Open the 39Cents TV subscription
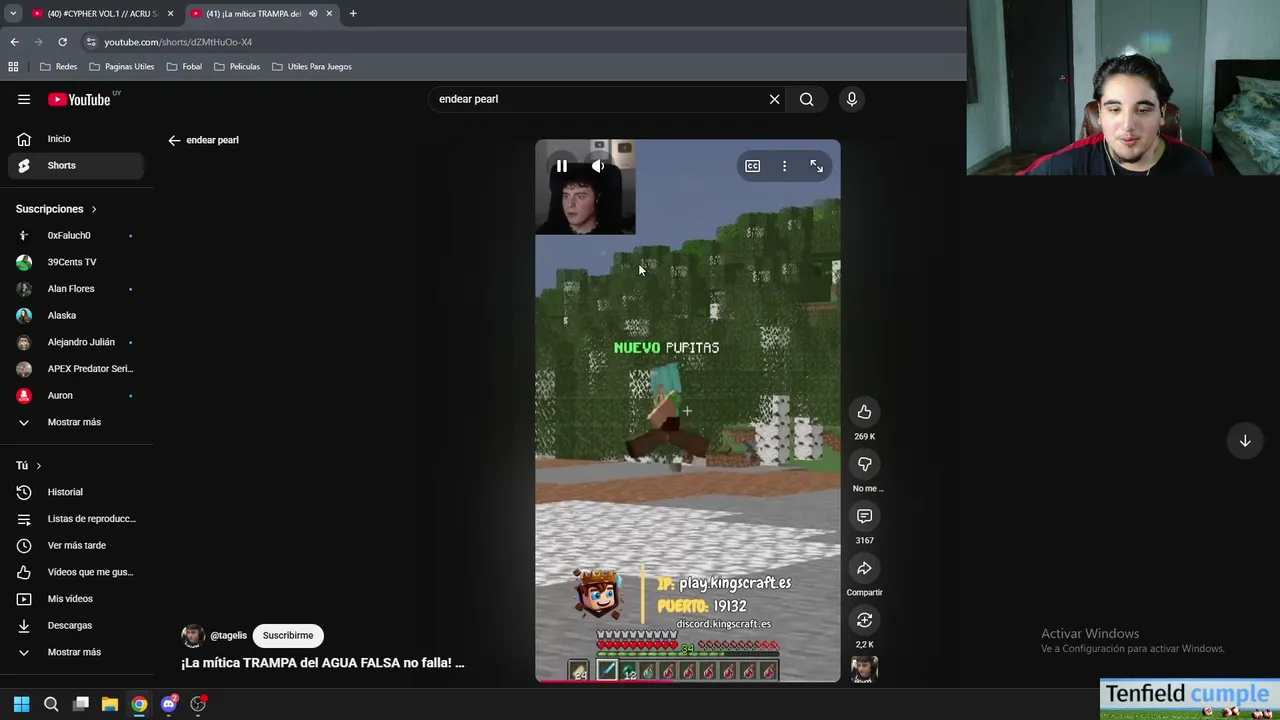 77,262
